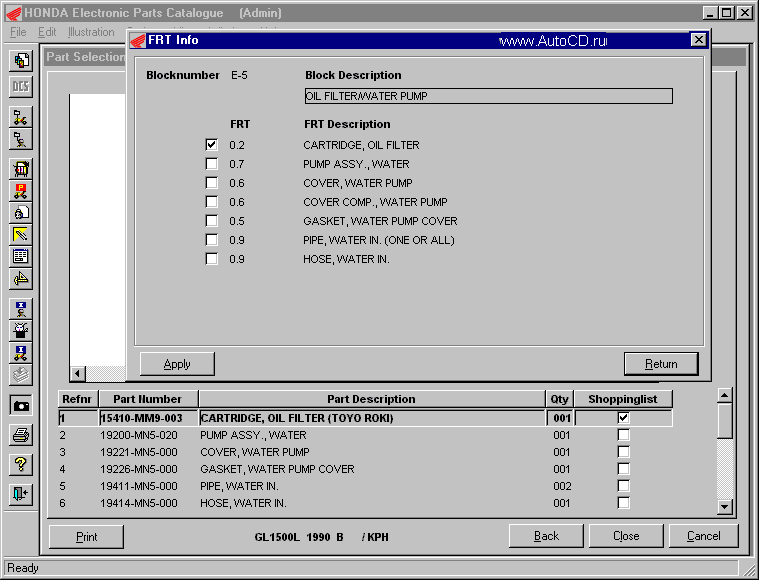Open help with the question mark icon
The height and width of the screenshot is (580, 759).
(x=21, y=465)
